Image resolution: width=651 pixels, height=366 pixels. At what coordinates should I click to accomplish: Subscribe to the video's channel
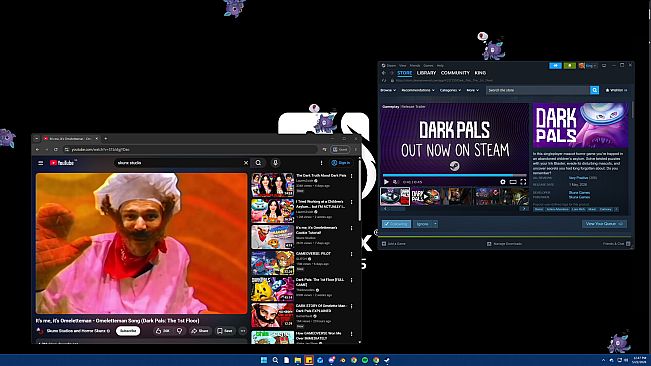coord(128,331)
